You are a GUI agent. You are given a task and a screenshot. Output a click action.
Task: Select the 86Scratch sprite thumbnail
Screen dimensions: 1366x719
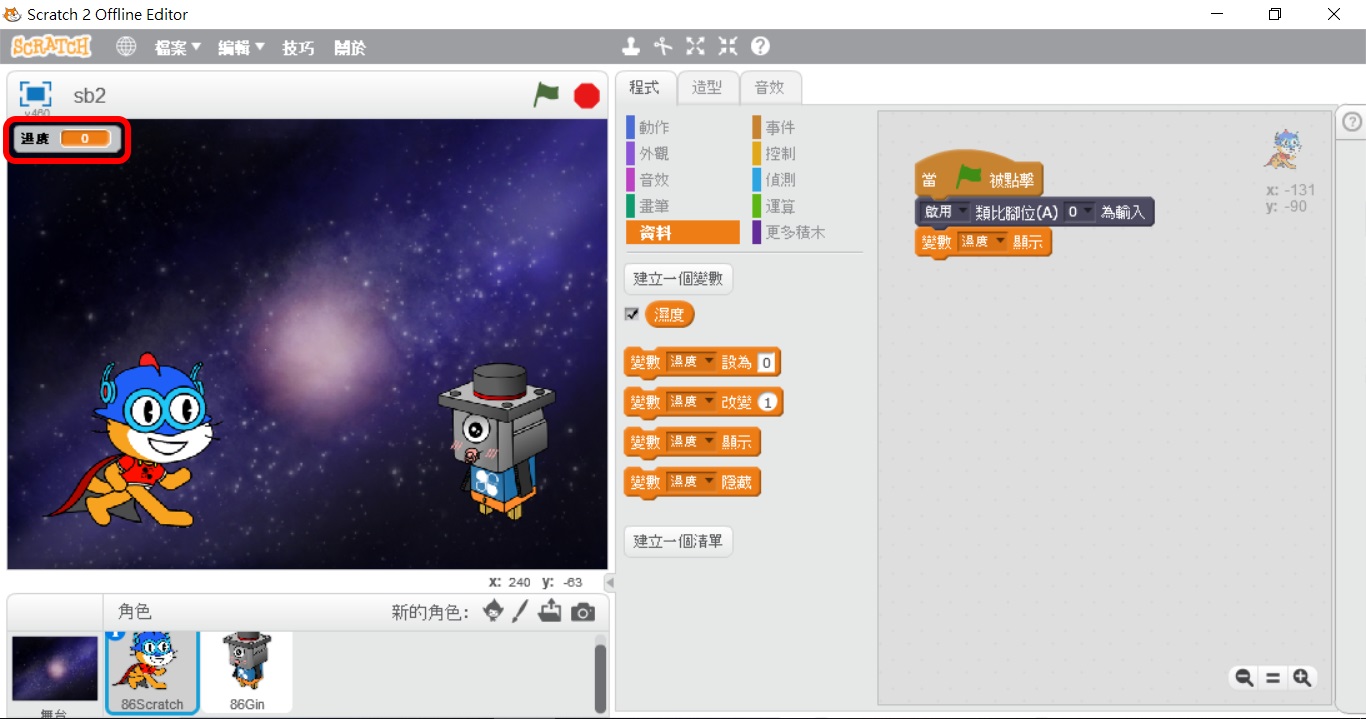pos(152,672)
